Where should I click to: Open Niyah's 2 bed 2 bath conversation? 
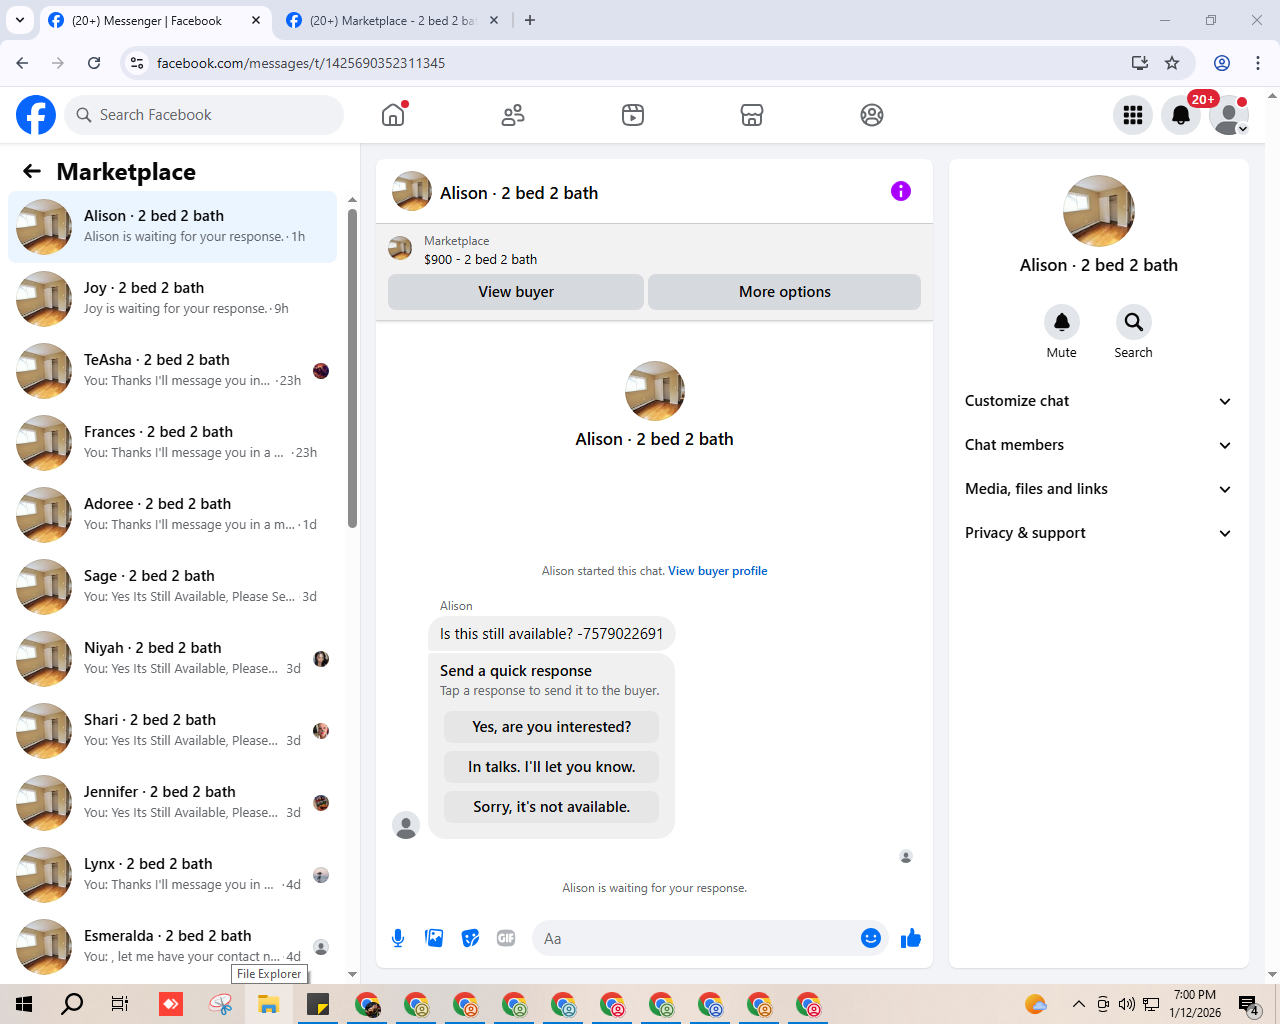pyautogui.click(x=172, y=659)
